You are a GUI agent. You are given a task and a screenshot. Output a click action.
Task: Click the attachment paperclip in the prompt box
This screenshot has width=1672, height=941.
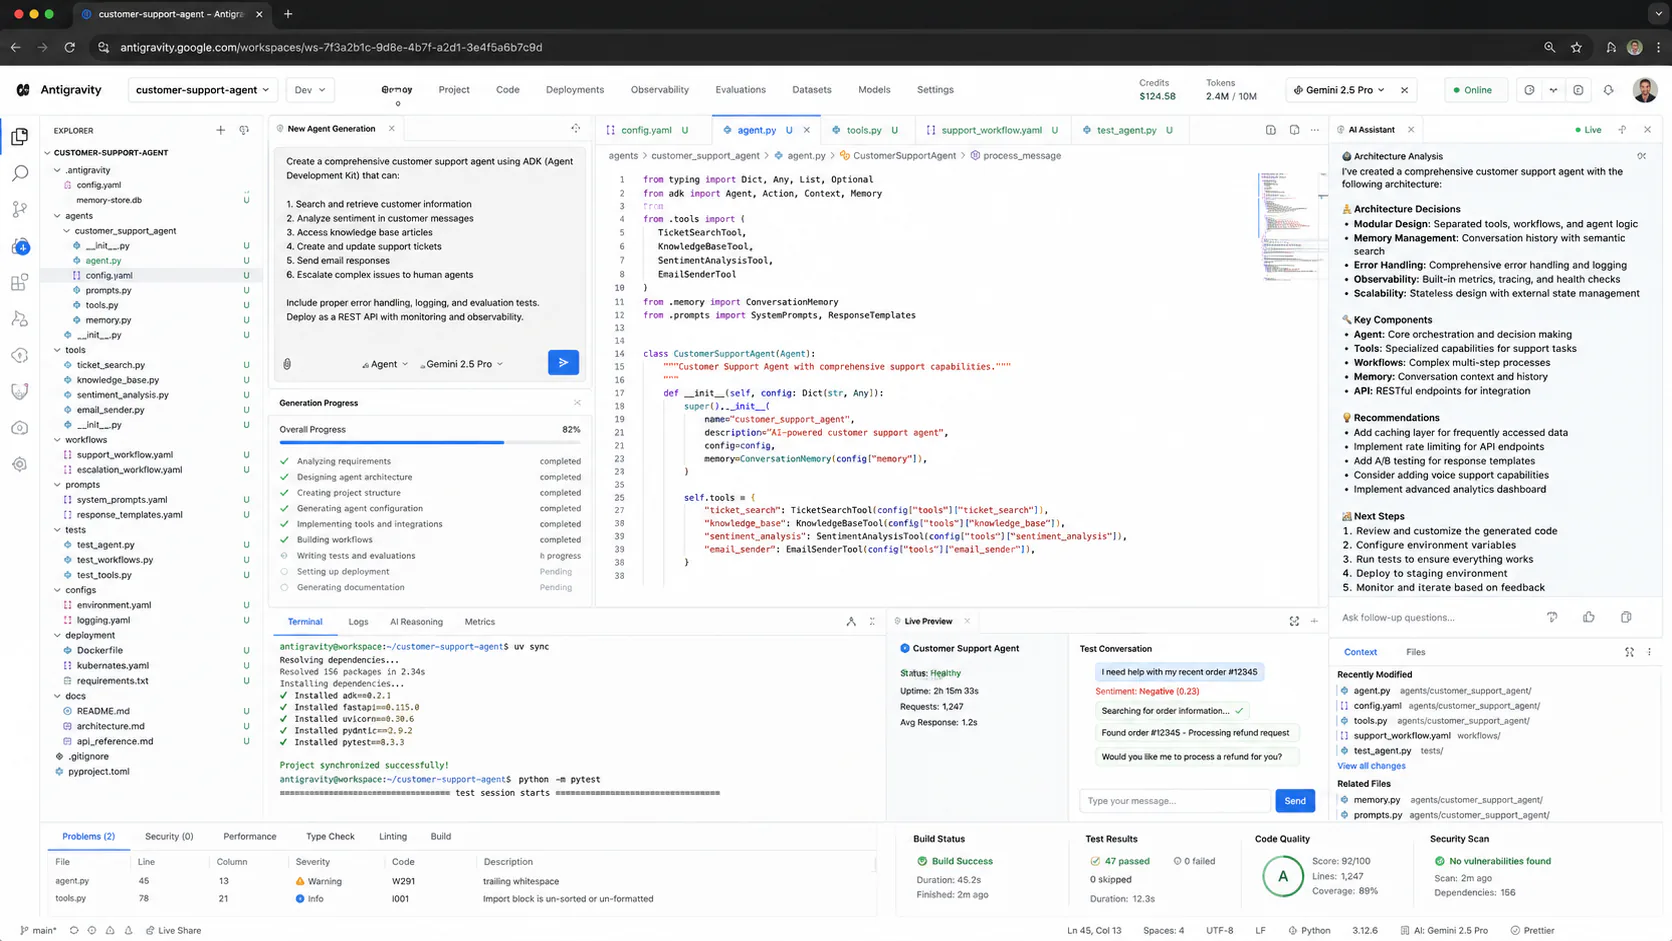[x=287, y=364]
